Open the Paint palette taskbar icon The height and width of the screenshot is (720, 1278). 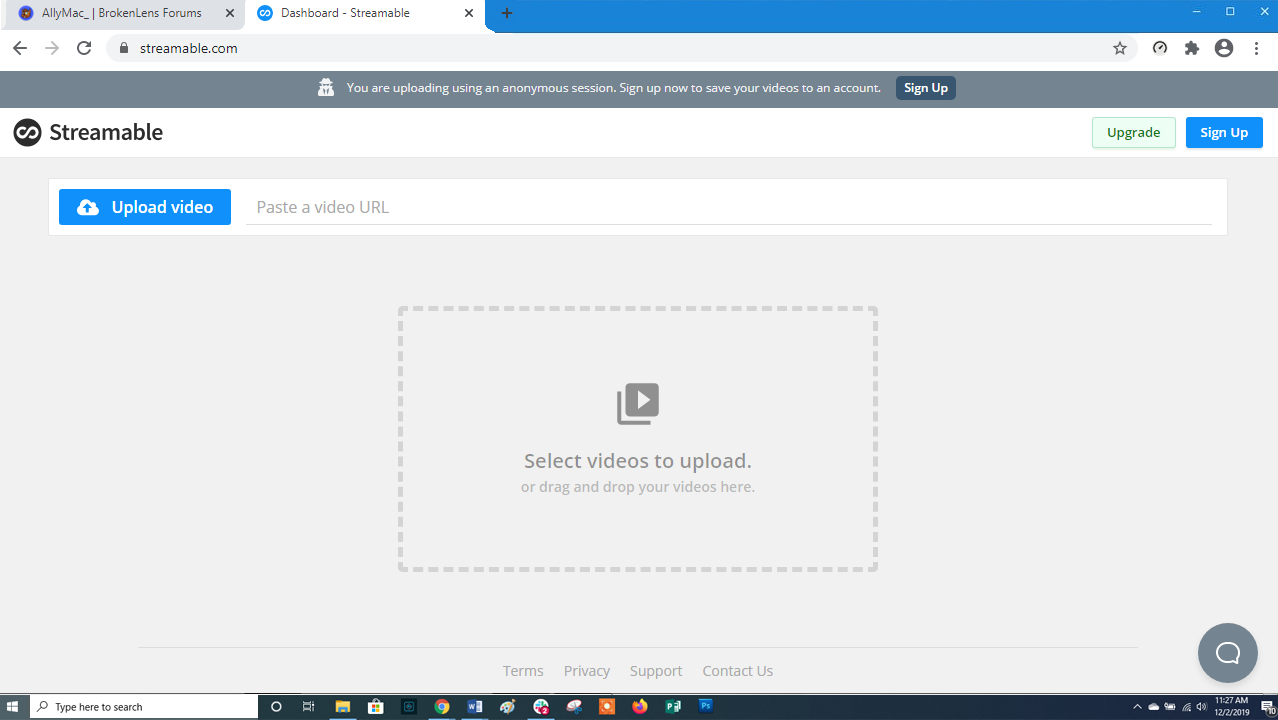[x=508, y=706]
